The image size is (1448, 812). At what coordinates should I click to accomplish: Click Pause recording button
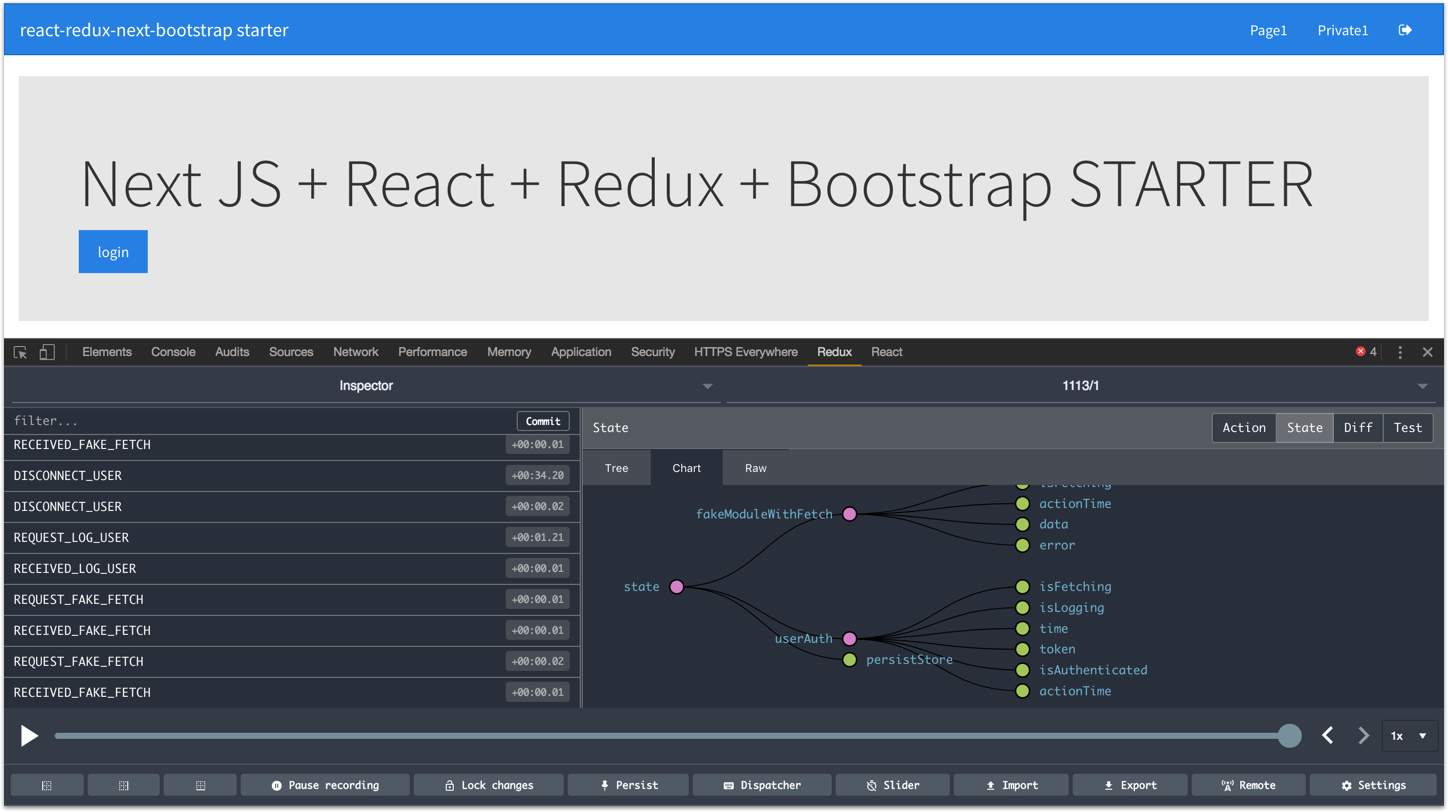coord(325,785)
